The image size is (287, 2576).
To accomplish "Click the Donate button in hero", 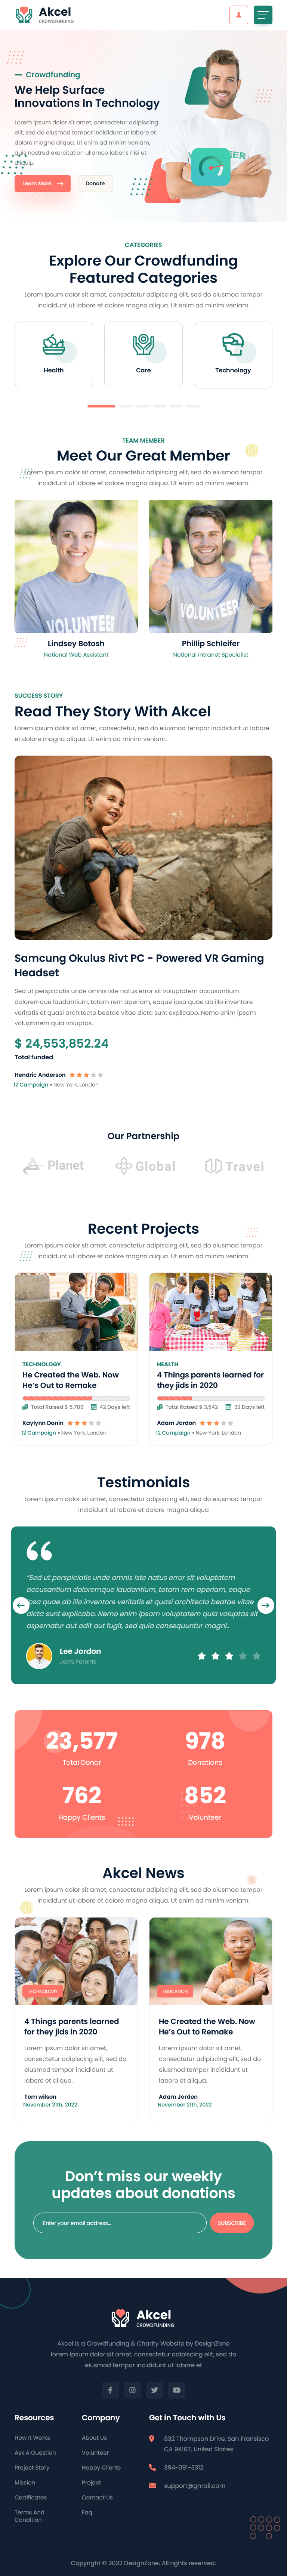I will 95,183.
